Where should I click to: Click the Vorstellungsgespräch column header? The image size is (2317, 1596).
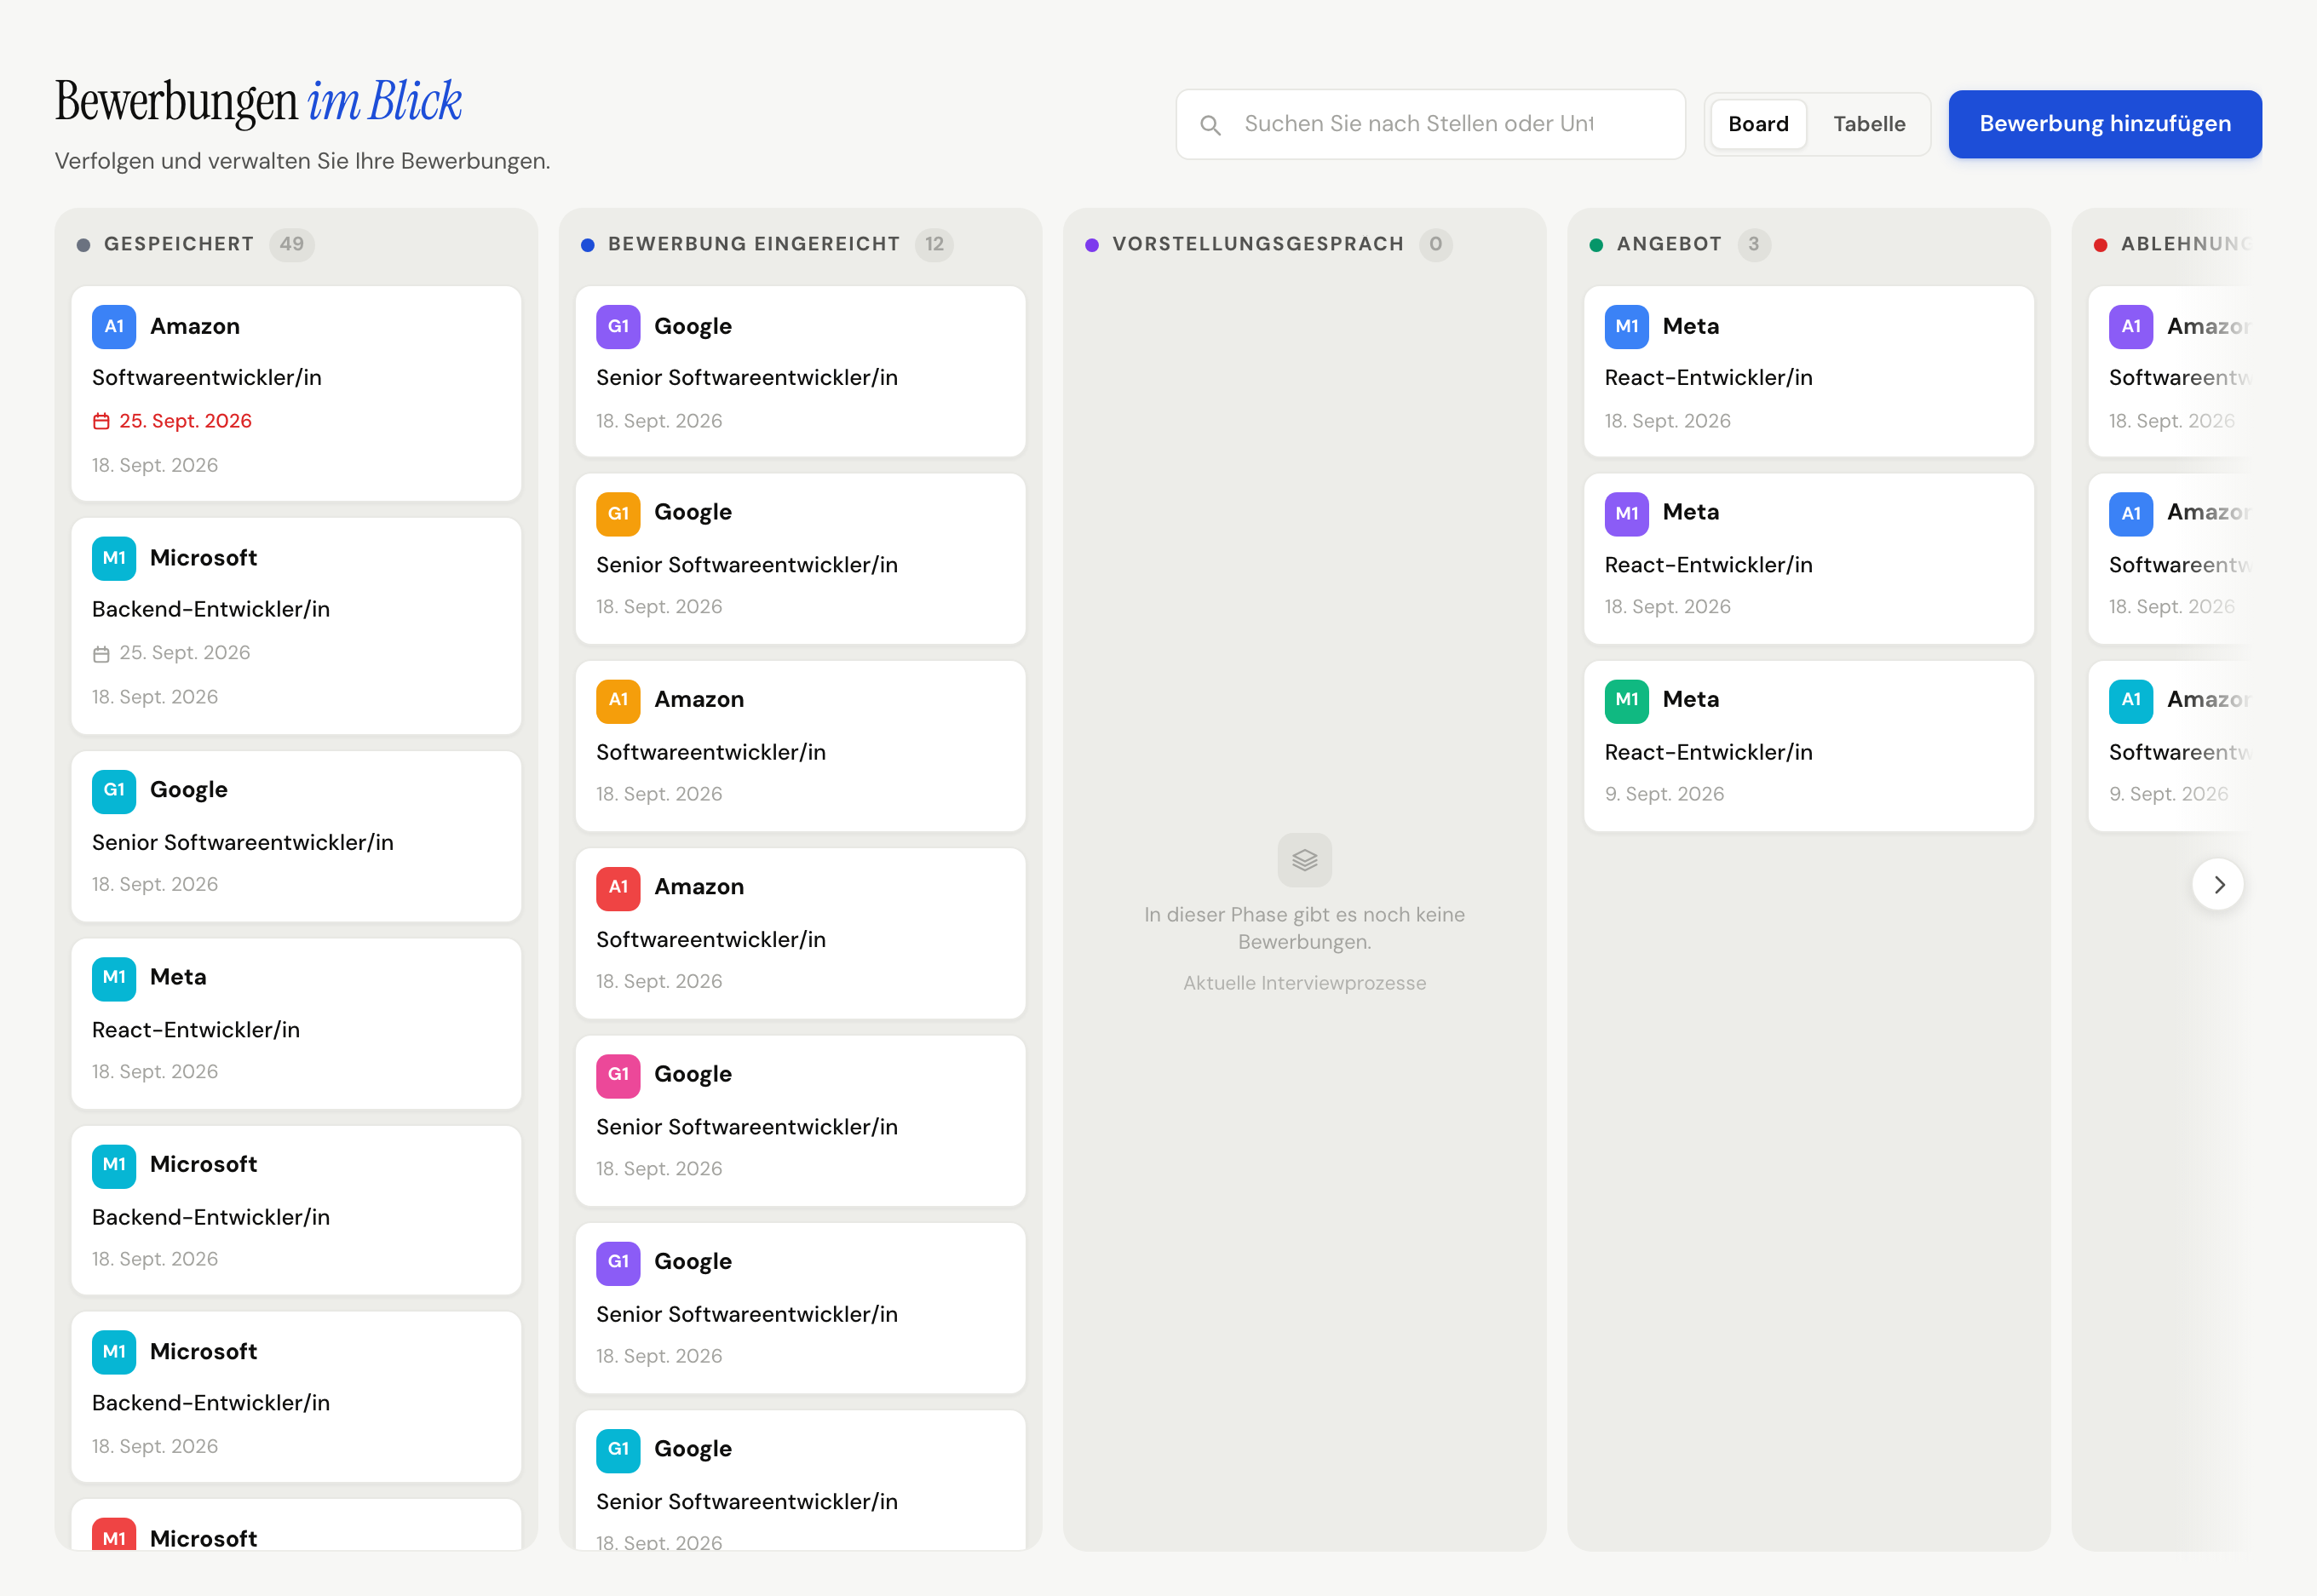1258,244
